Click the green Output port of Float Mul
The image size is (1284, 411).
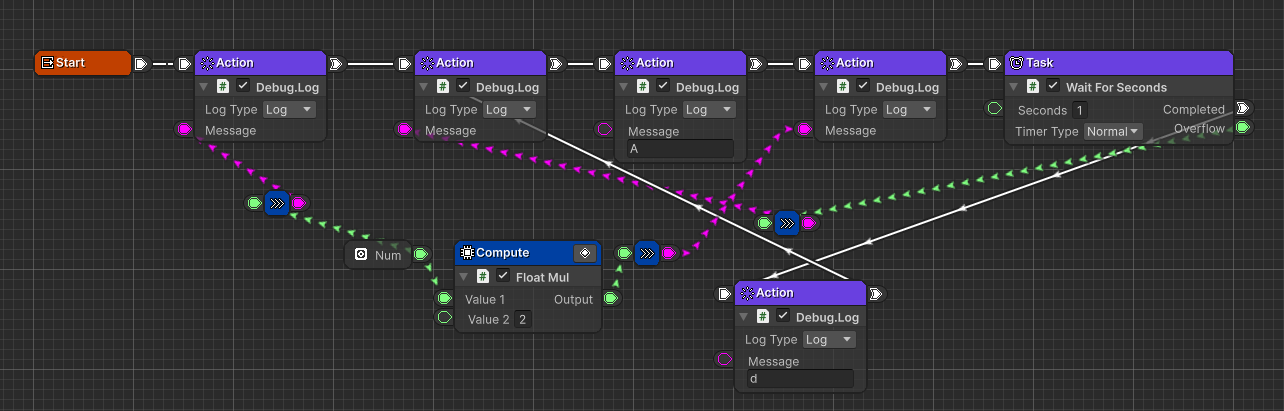[x=610, y=298]
